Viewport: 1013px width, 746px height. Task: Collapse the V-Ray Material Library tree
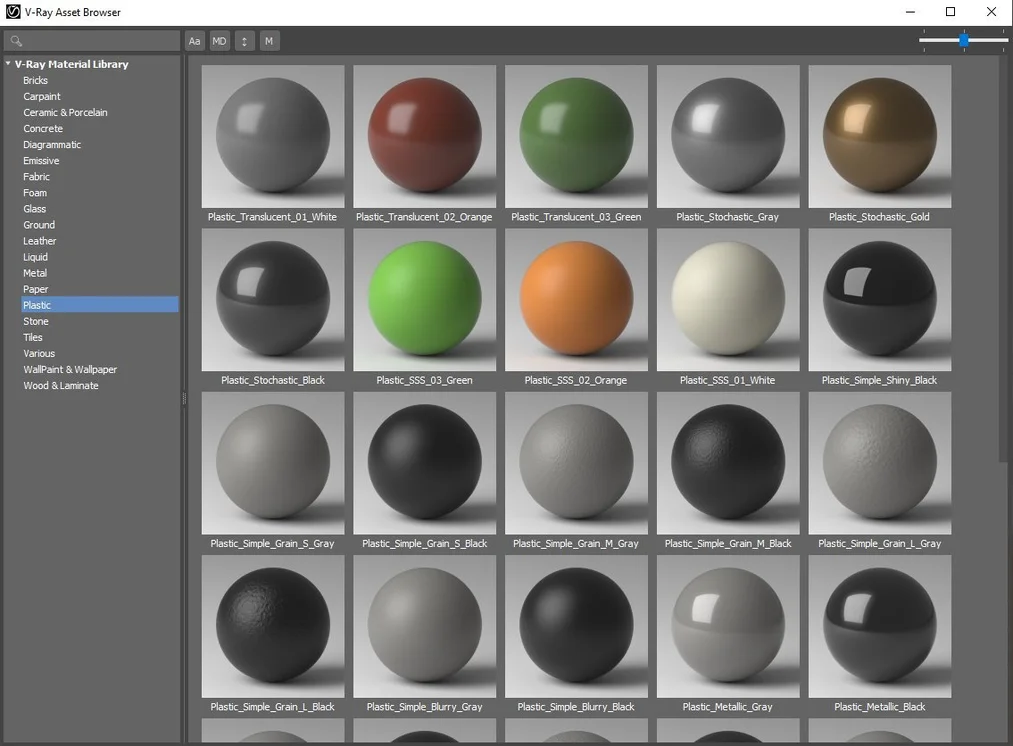[8, 64]
